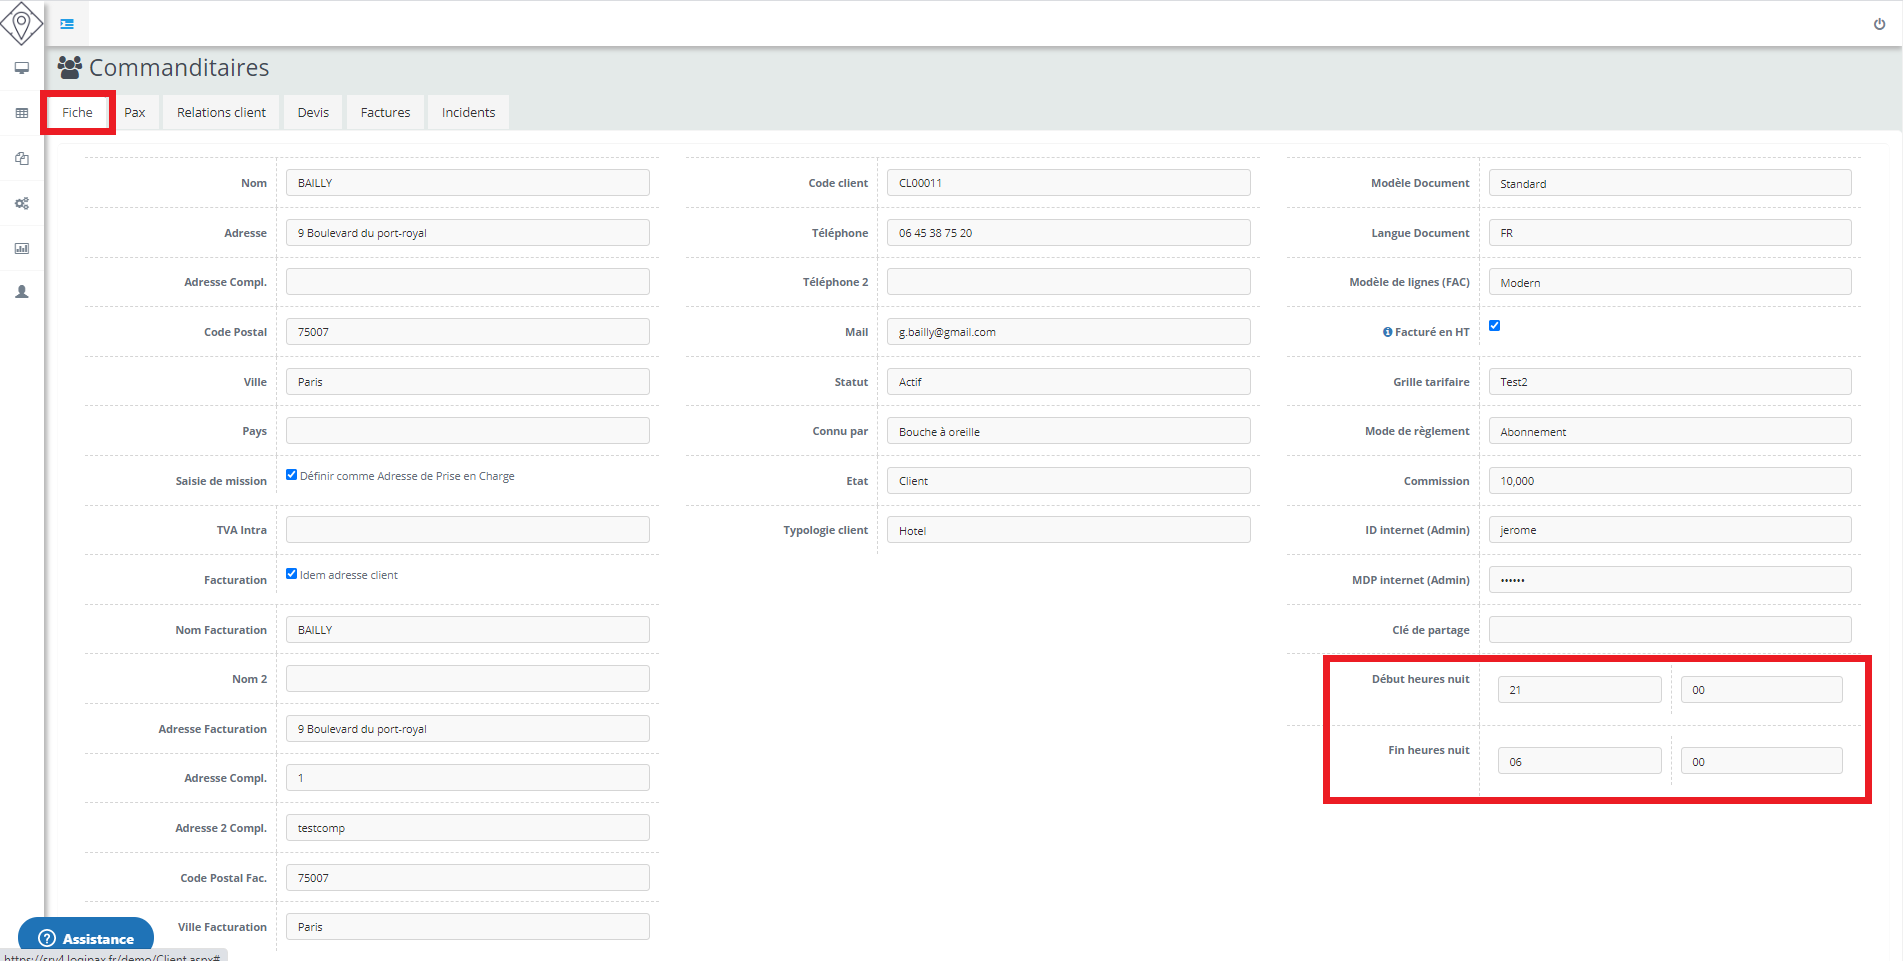
Task: Uncheck 'Définir comme Adresse de Prise en Charge'
Action: (x=291, y=475)
